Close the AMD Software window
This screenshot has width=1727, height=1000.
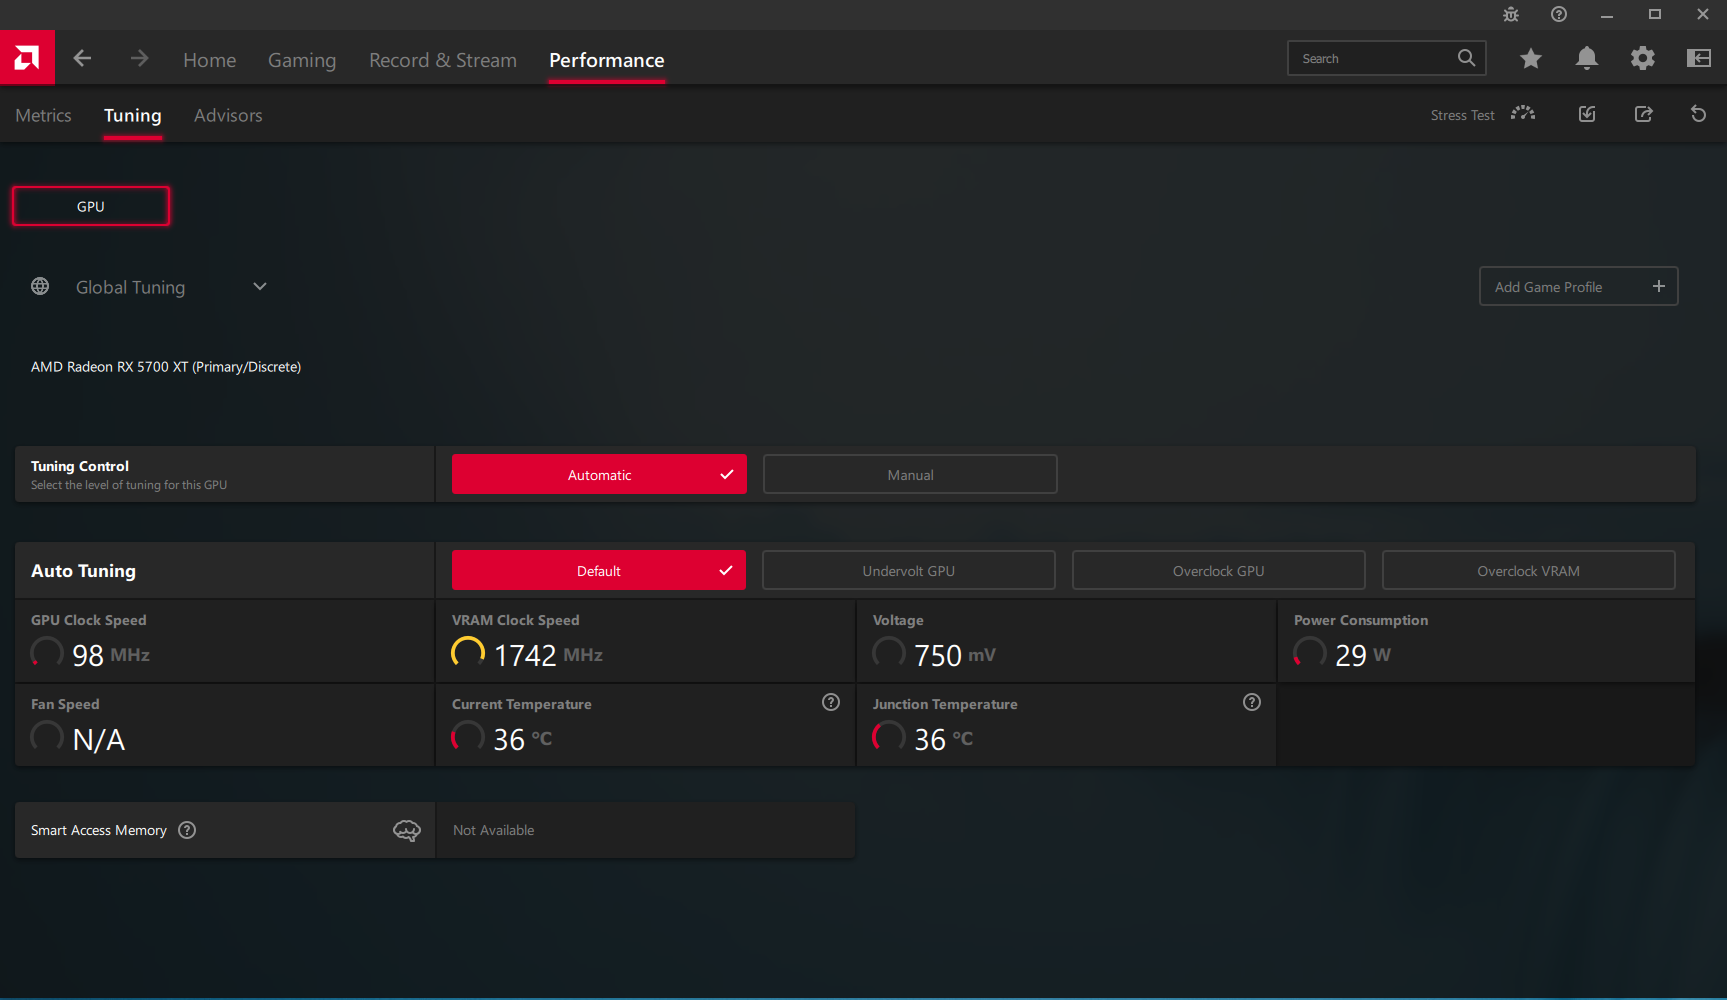click(1703, 14)
